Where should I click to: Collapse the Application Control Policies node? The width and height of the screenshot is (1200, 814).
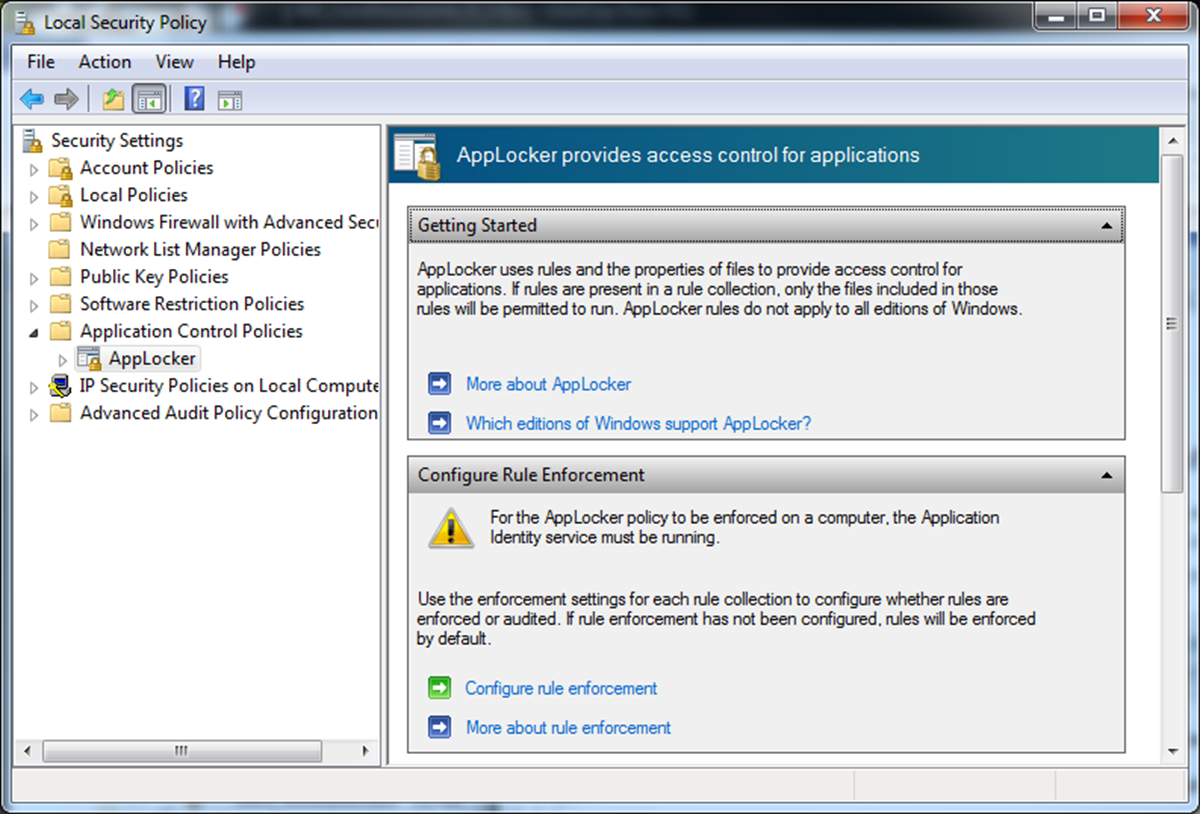point(35,332)
